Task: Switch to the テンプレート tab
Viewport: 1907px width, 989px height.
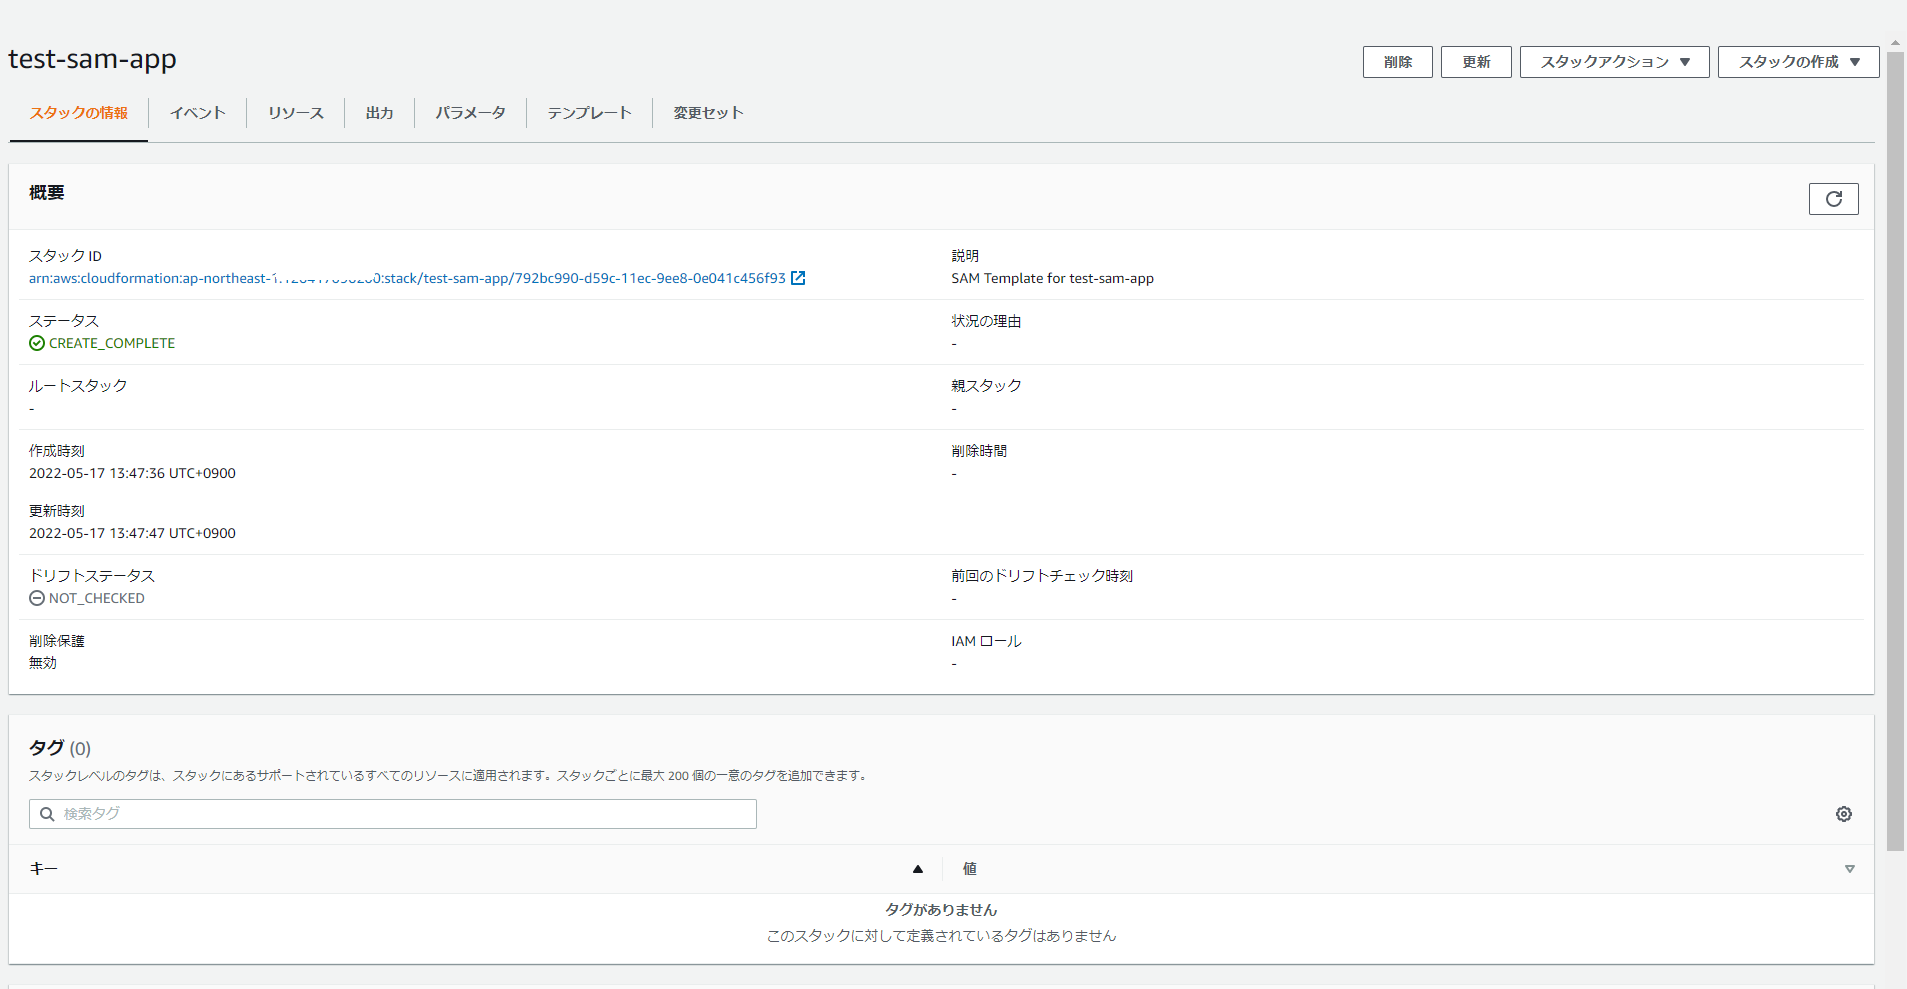Action: (589, 113)
